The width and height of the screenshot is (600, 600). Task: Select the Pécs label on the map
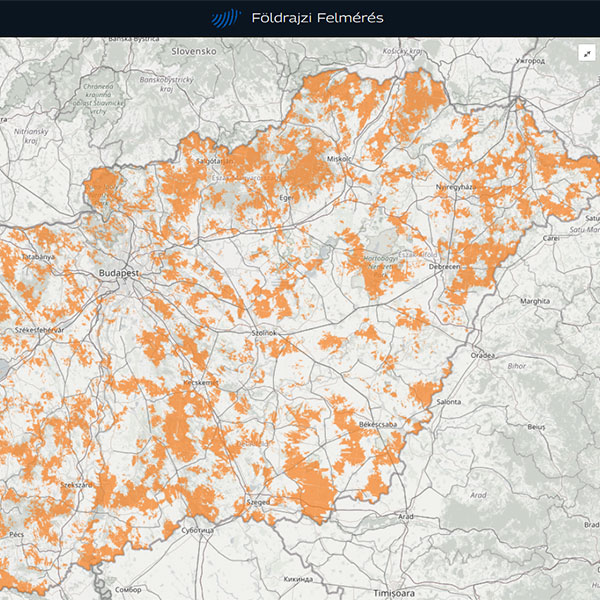(18, 535)
